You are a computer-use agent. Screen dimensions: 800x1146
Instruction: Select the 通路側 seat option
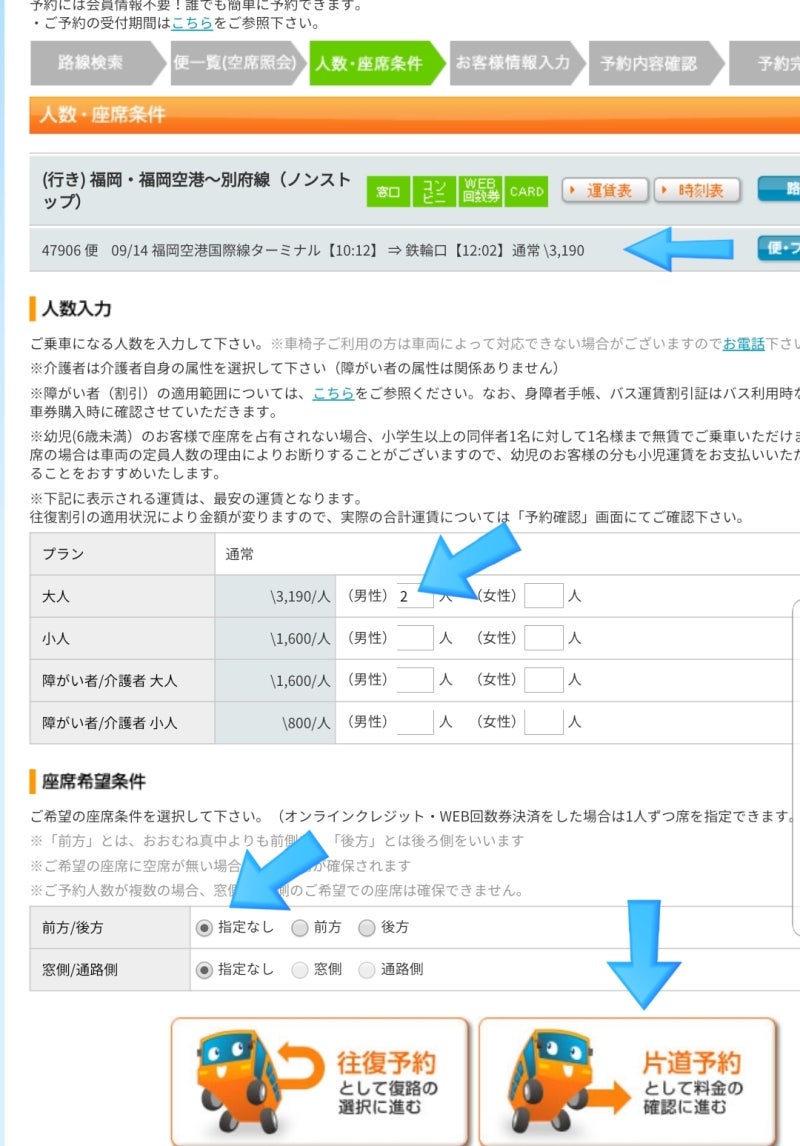(367, 970)
